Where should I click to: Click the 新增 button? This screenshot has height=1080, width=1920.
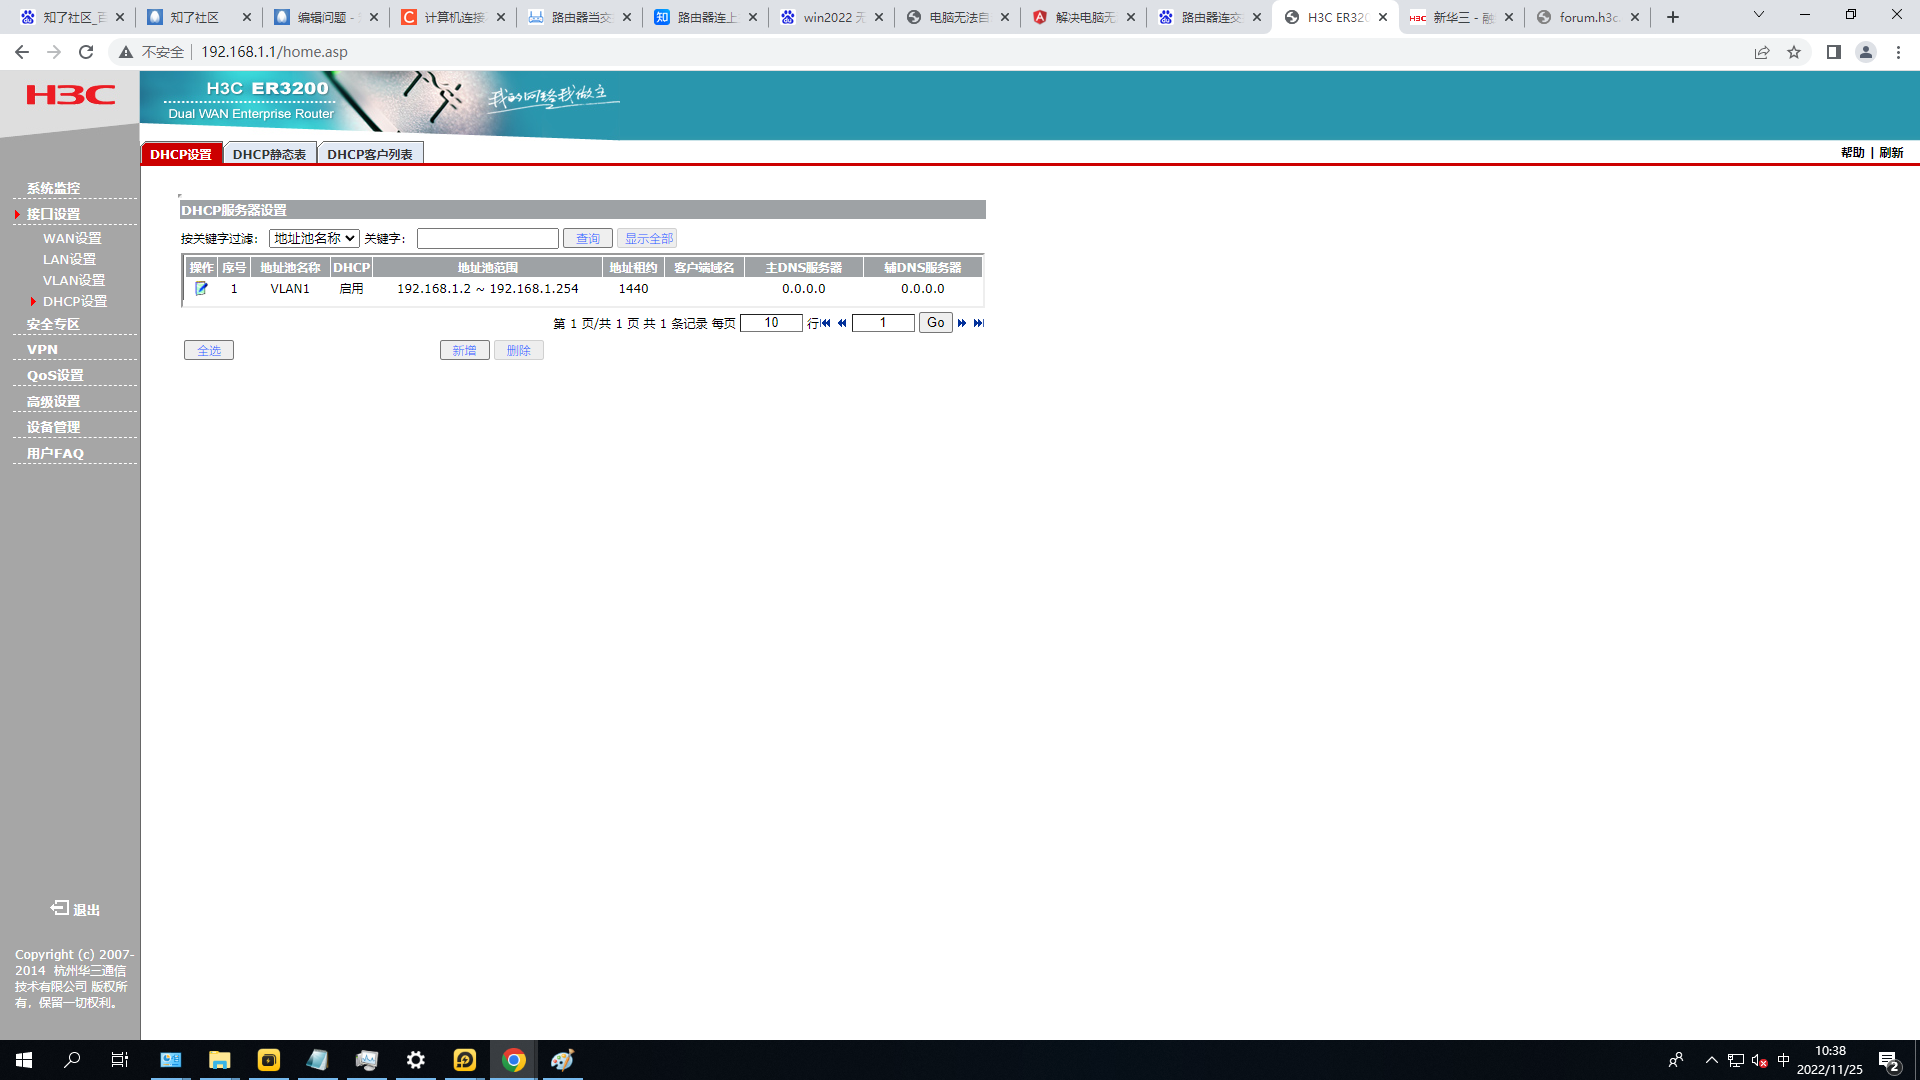coord(464,350)
